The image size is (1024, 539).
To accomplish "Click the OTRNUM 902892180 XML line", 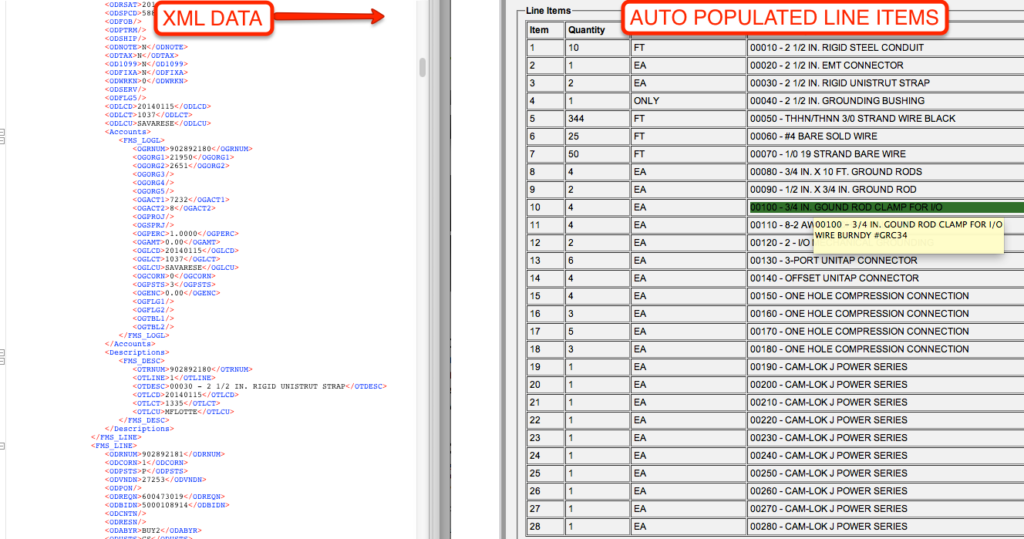I will 192,370.
